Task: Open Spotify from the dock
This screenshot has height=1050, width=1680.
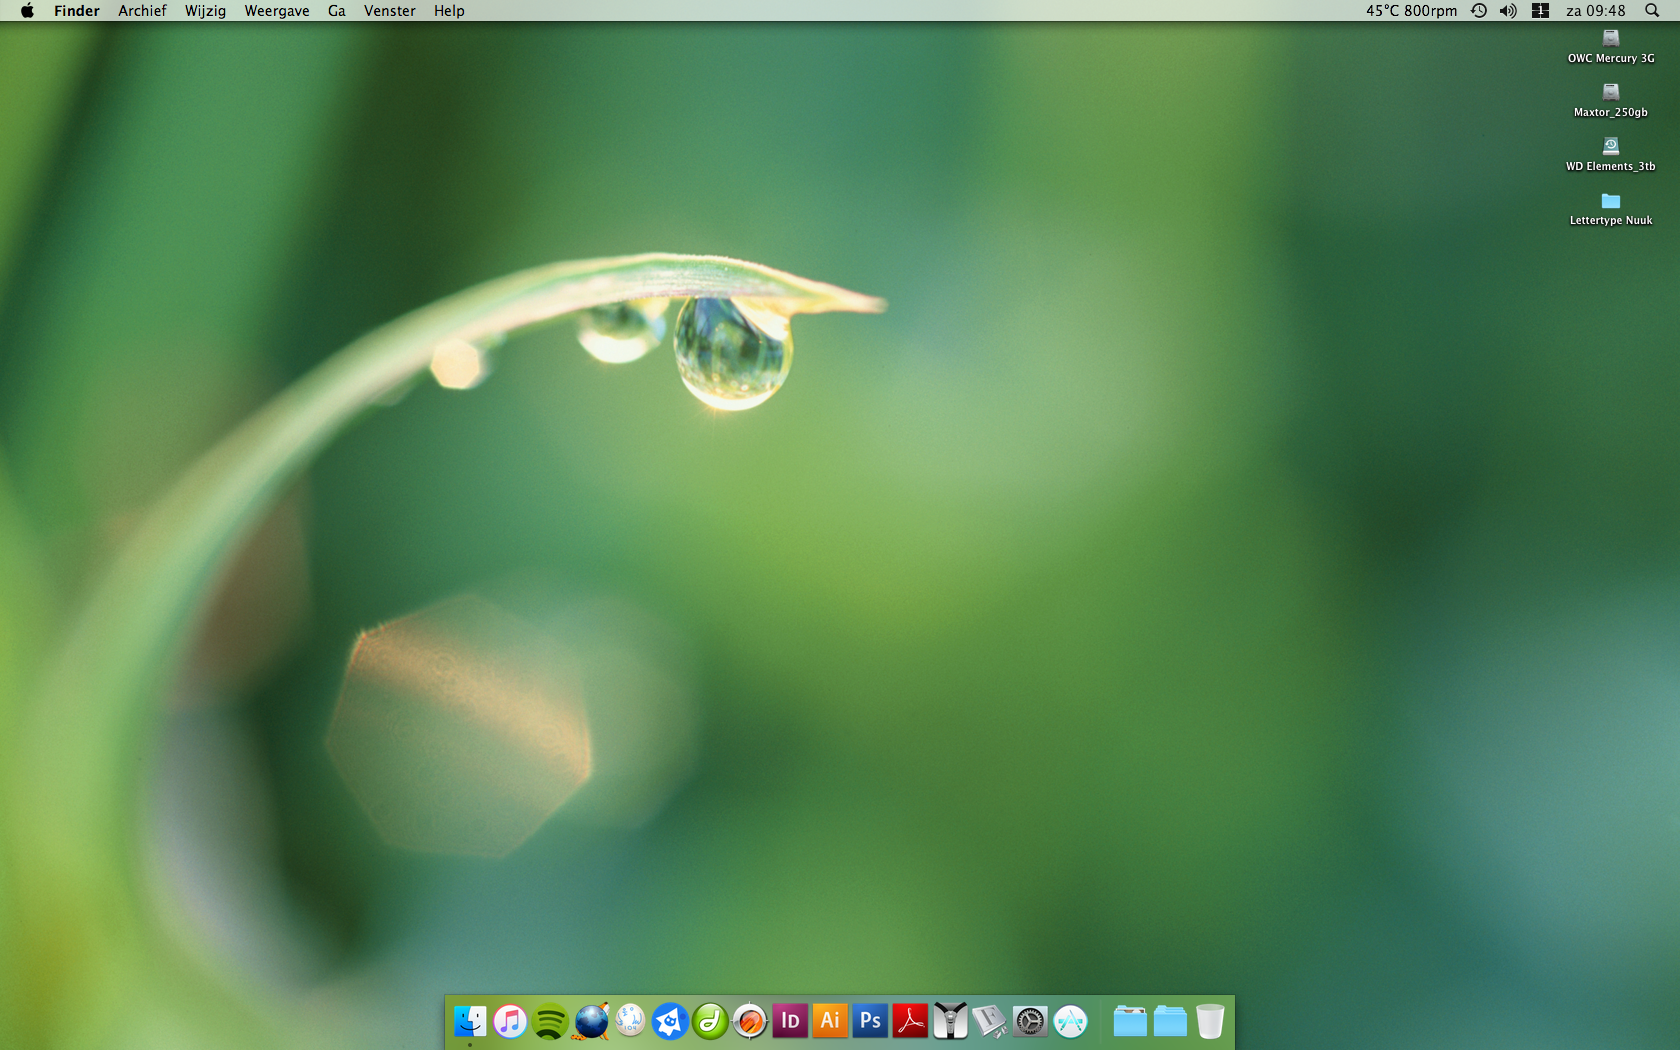Action: point(550,1021)
